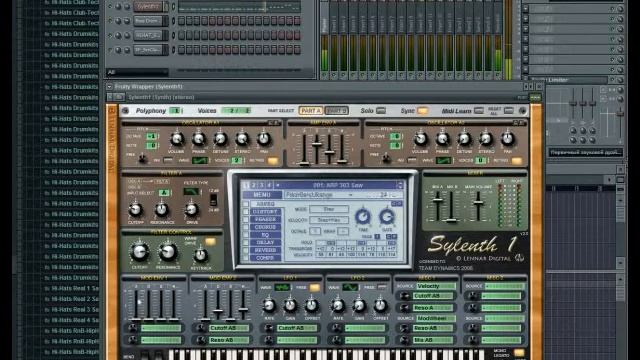Image resolution: width=640 pixels, height=360 pixels.
Task: Toggle Midi Learn button
Action: click(x=479, y=111)
